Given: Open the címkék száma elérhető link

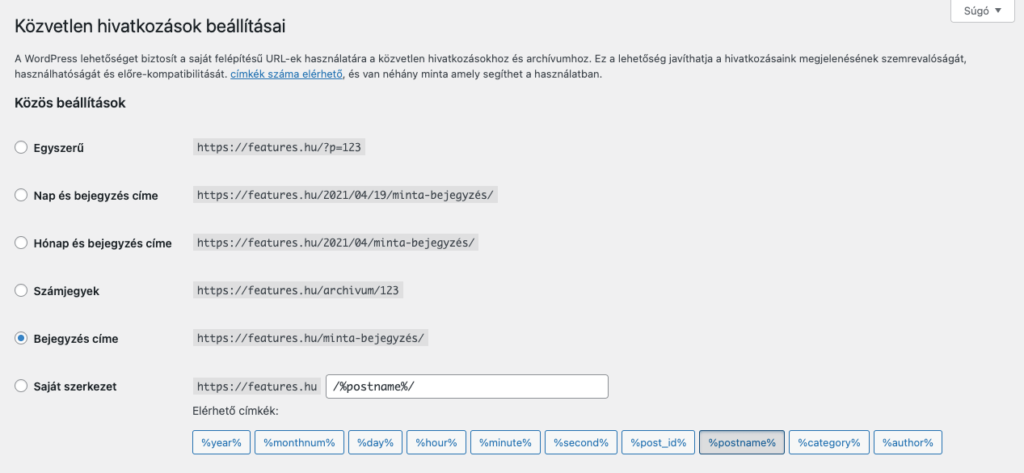Looking at the screenshot, I should 286,75.
